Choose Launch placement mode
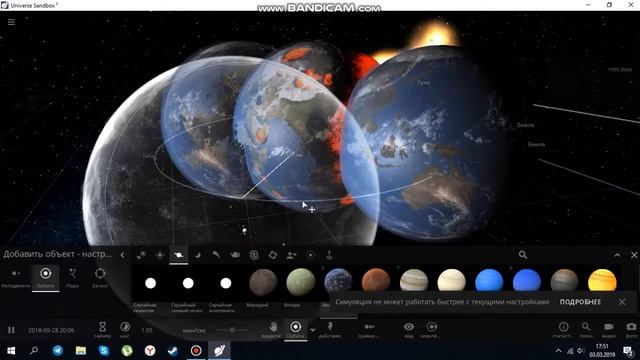This screenshot has width=640, height=360. point(100,278)
